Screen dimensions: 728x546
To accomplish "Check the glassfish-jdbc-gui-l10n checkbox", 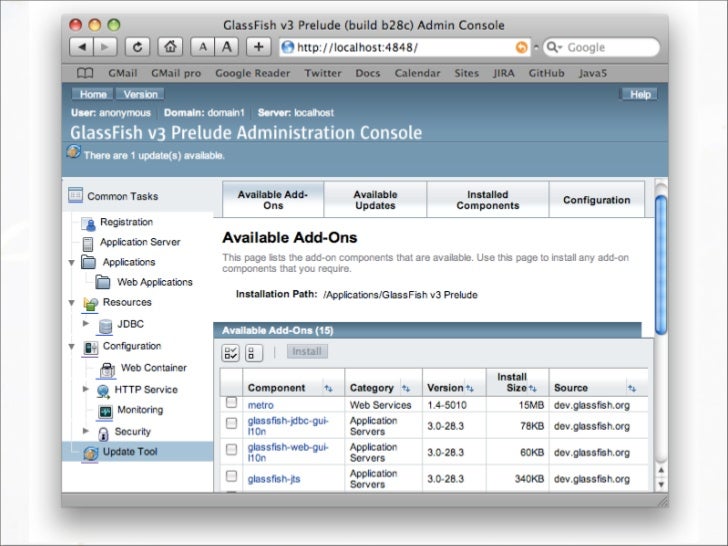I will (231, 423).
